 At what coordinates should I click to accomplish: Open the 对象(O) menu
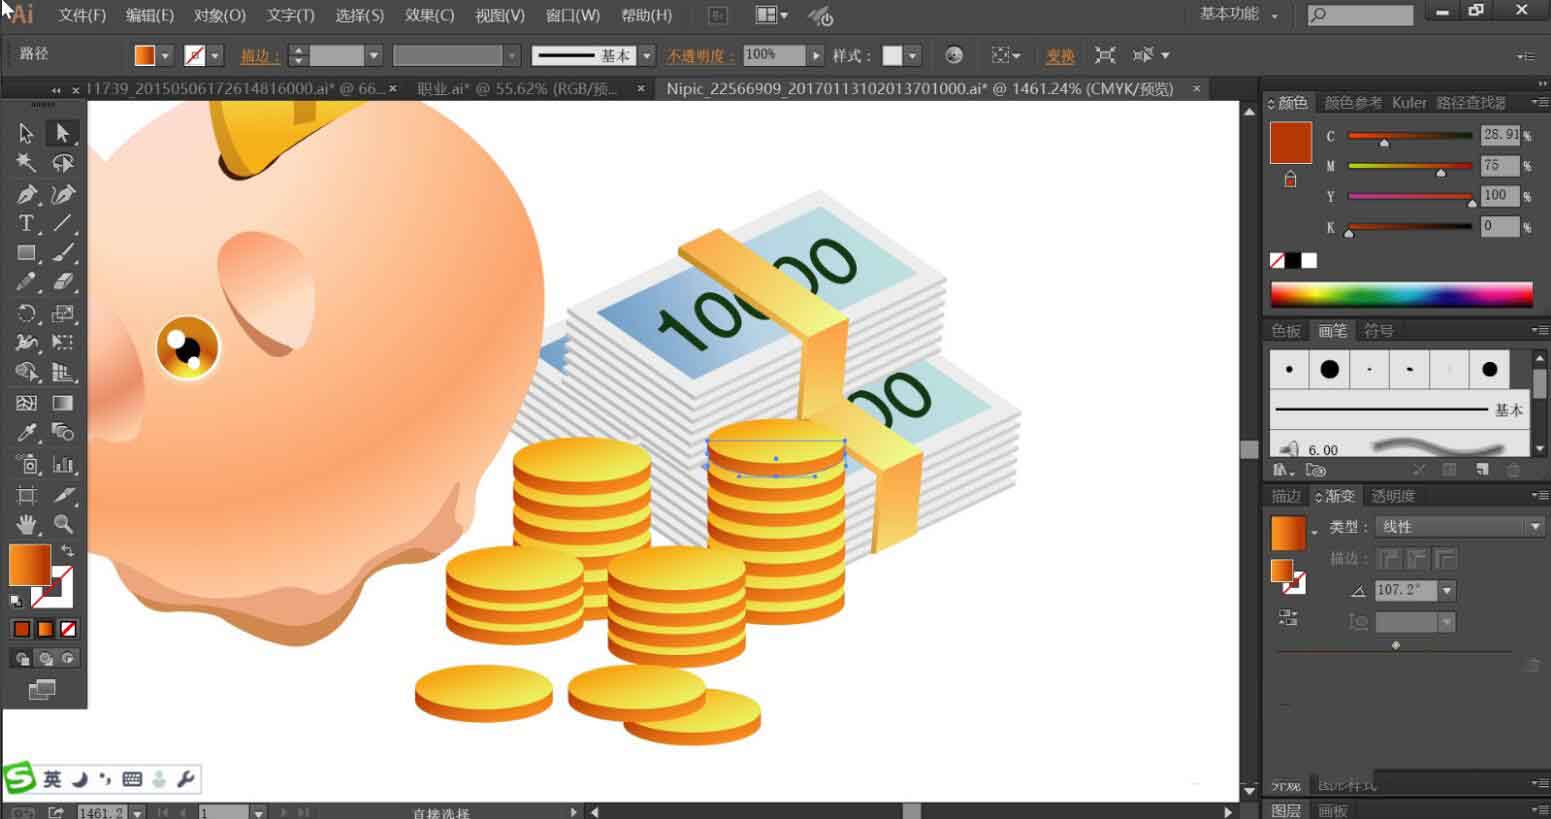(220, 15)
